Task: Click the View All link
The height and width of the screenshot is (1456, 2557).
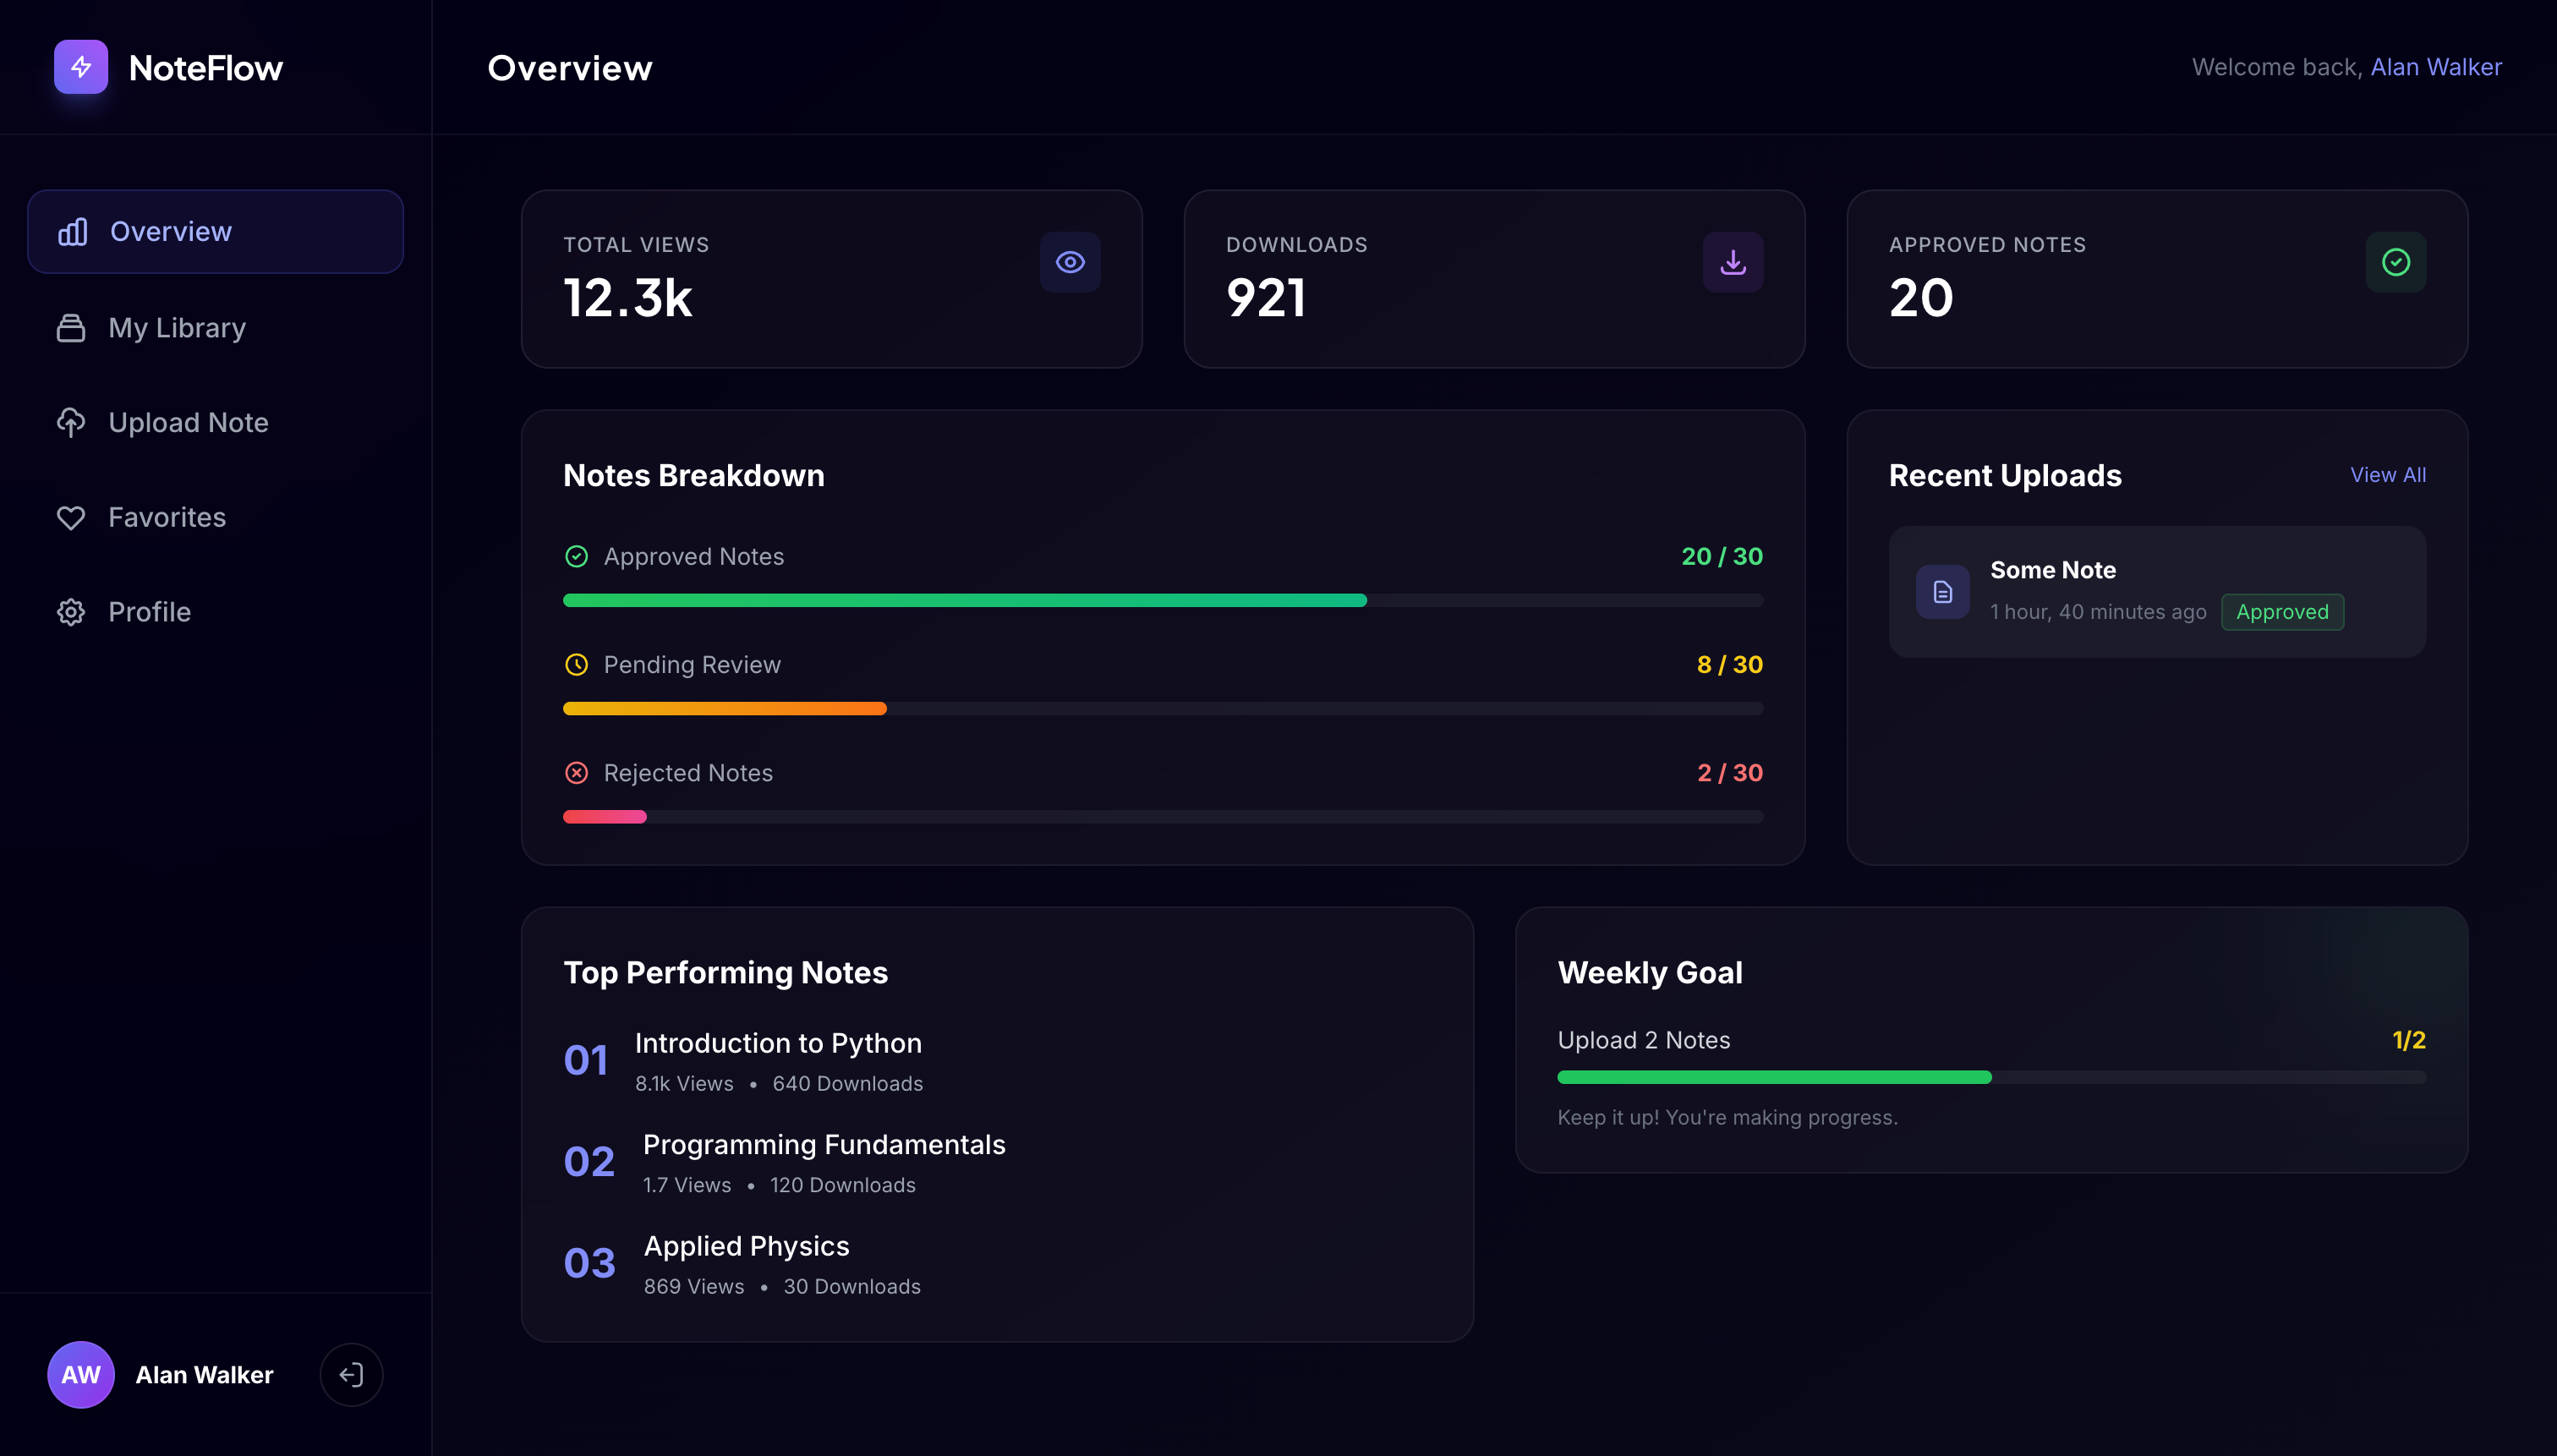Action: click(x=2387, y=475)
